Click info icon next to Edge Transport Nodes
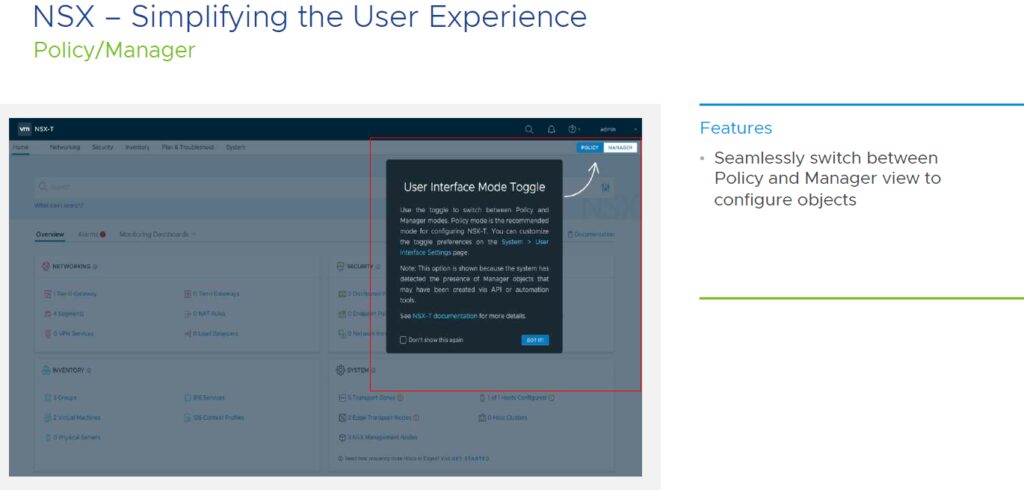Screen dimensions: 1024x490 coord(416,417)
